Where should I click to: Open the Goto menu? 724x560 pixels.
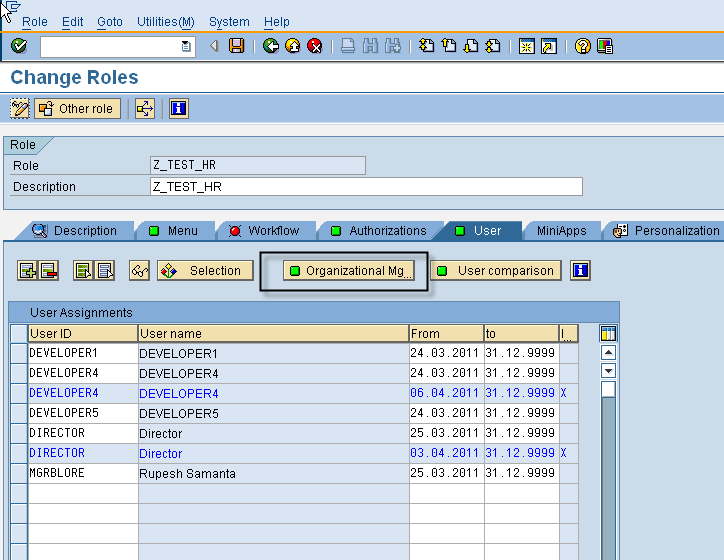(x=109, y=22)
